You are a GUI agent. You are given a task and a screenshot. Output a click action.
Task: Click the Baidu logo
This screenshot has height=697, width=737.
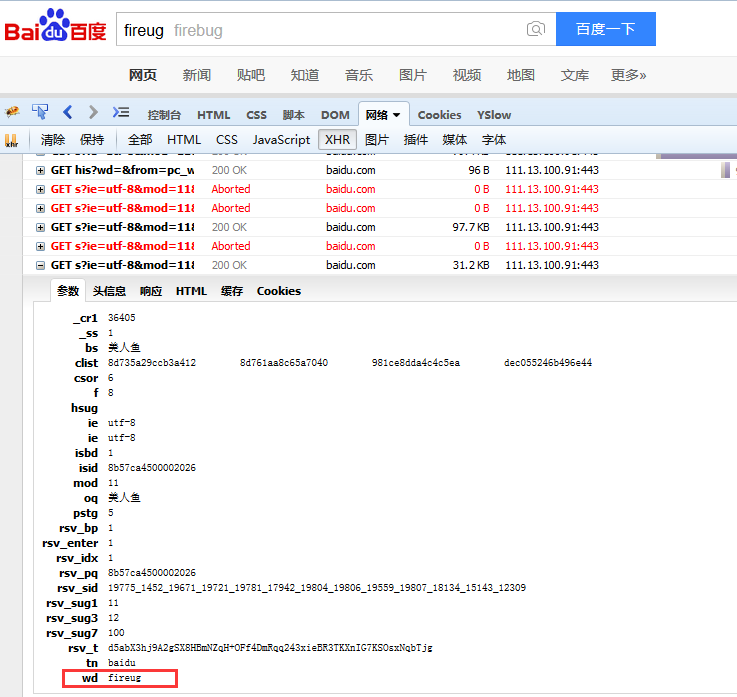pyautogui.click(x=55, y=26)
